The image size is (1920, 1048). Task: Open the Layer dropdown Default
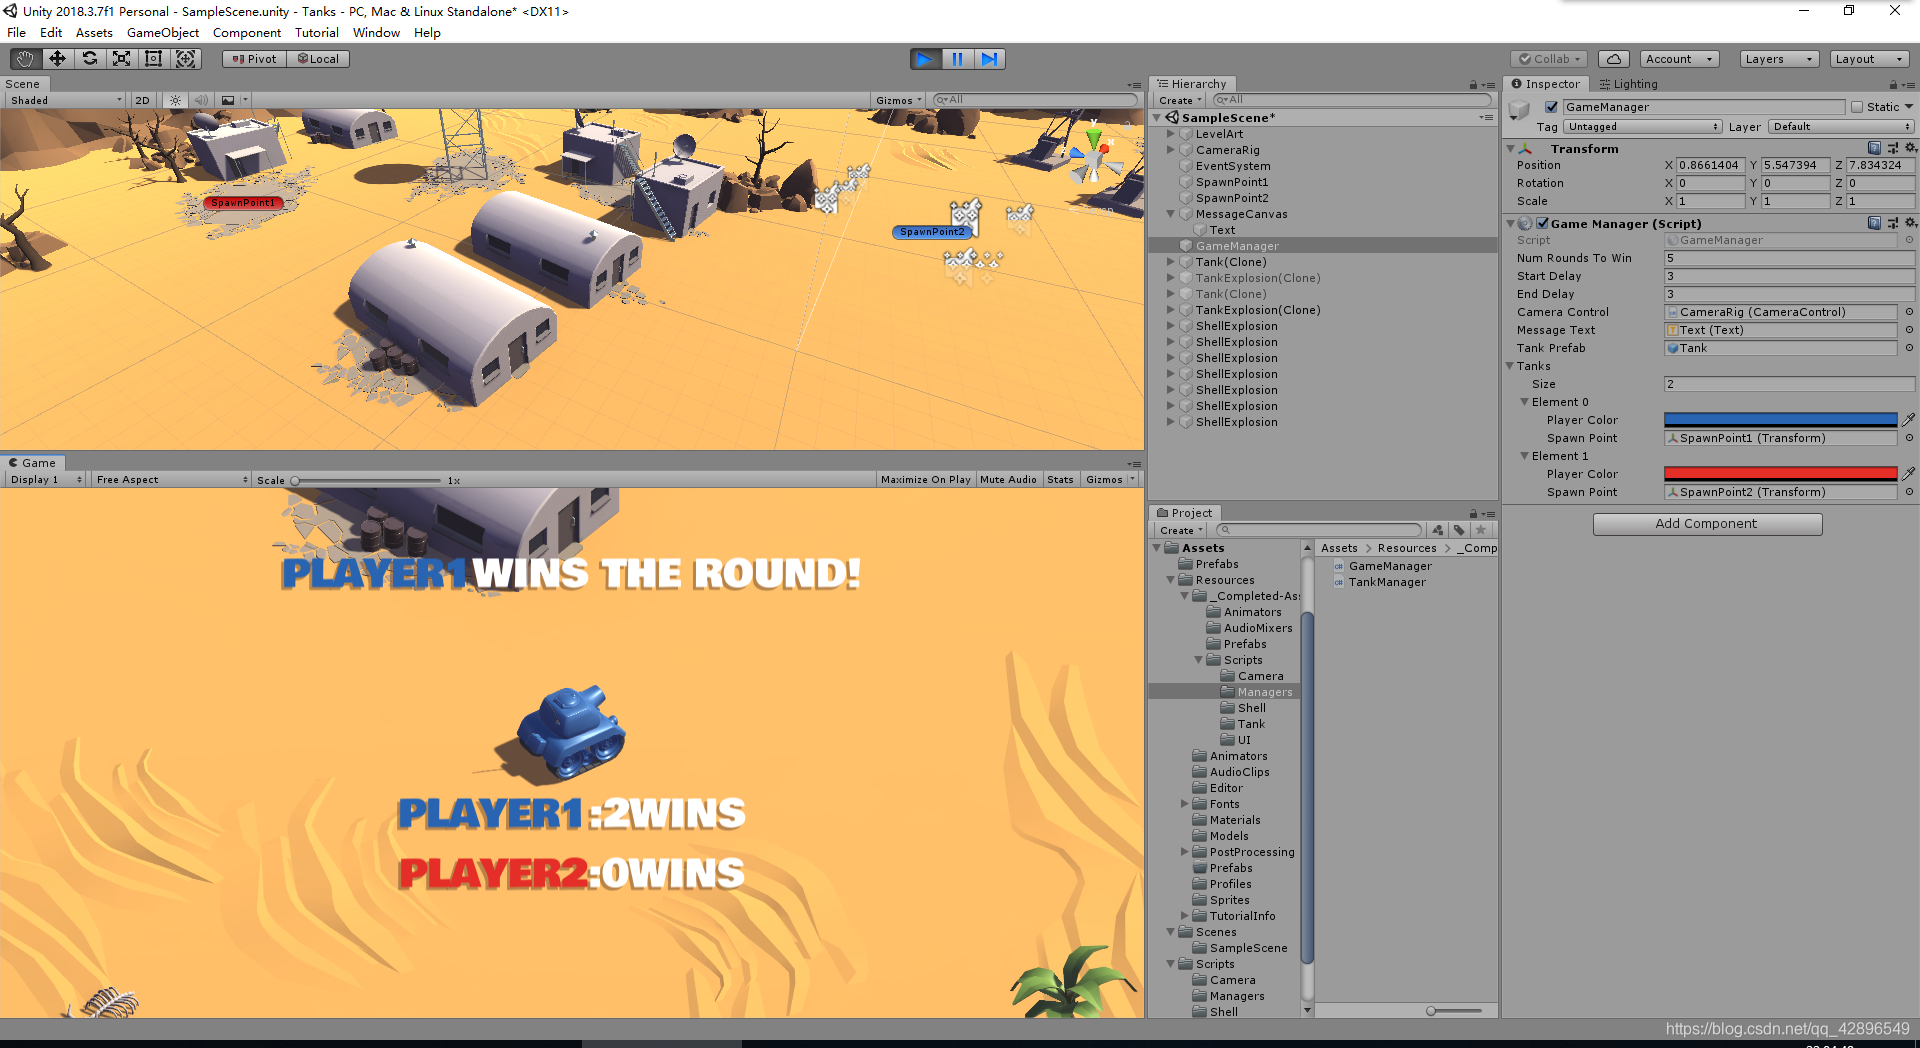(x=1841, y=127)
